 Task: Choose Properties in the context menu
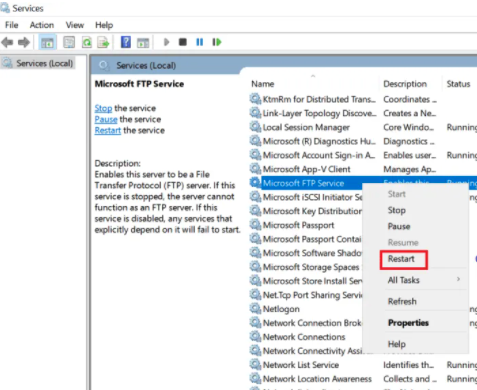(408, 323)
